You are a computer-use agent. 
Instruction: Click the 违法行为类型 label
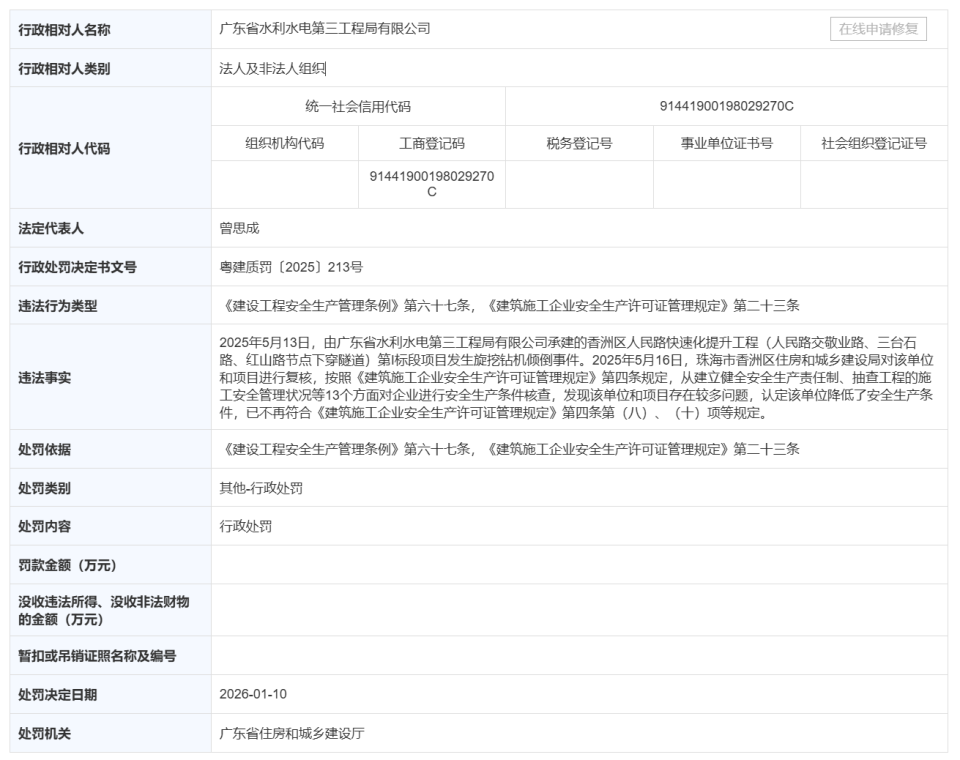pos(58,306)
